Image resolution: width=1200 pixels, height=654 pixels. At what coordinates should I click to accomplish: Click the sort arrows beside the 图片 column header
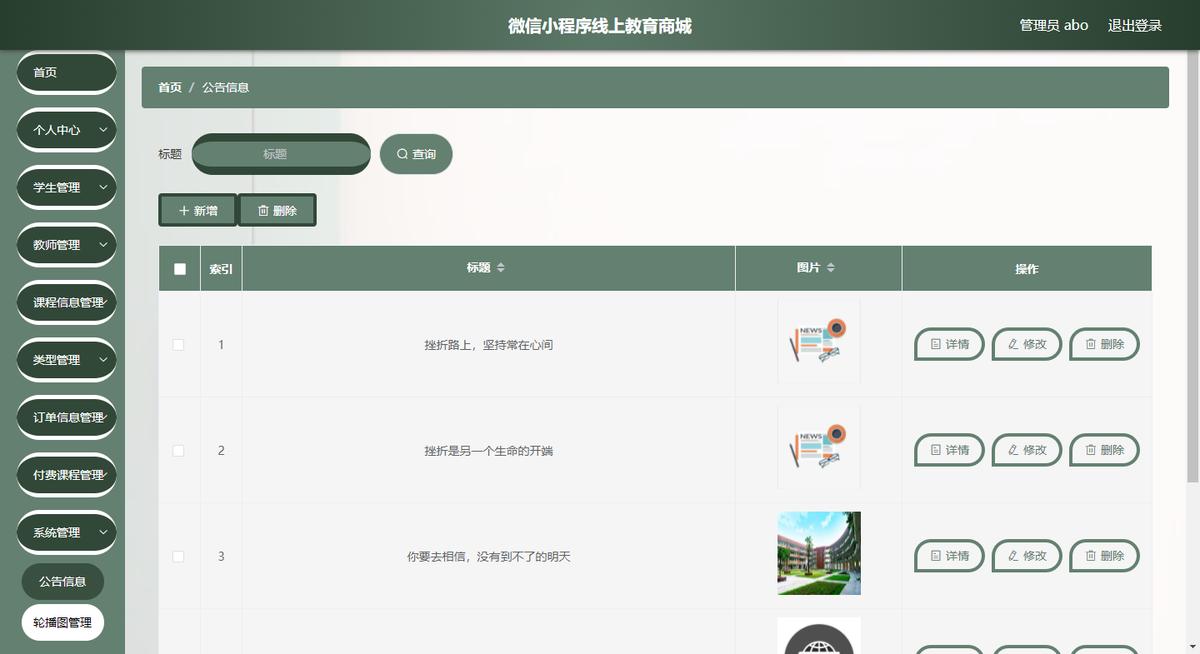pyautogui.click(x=834, y=267)
